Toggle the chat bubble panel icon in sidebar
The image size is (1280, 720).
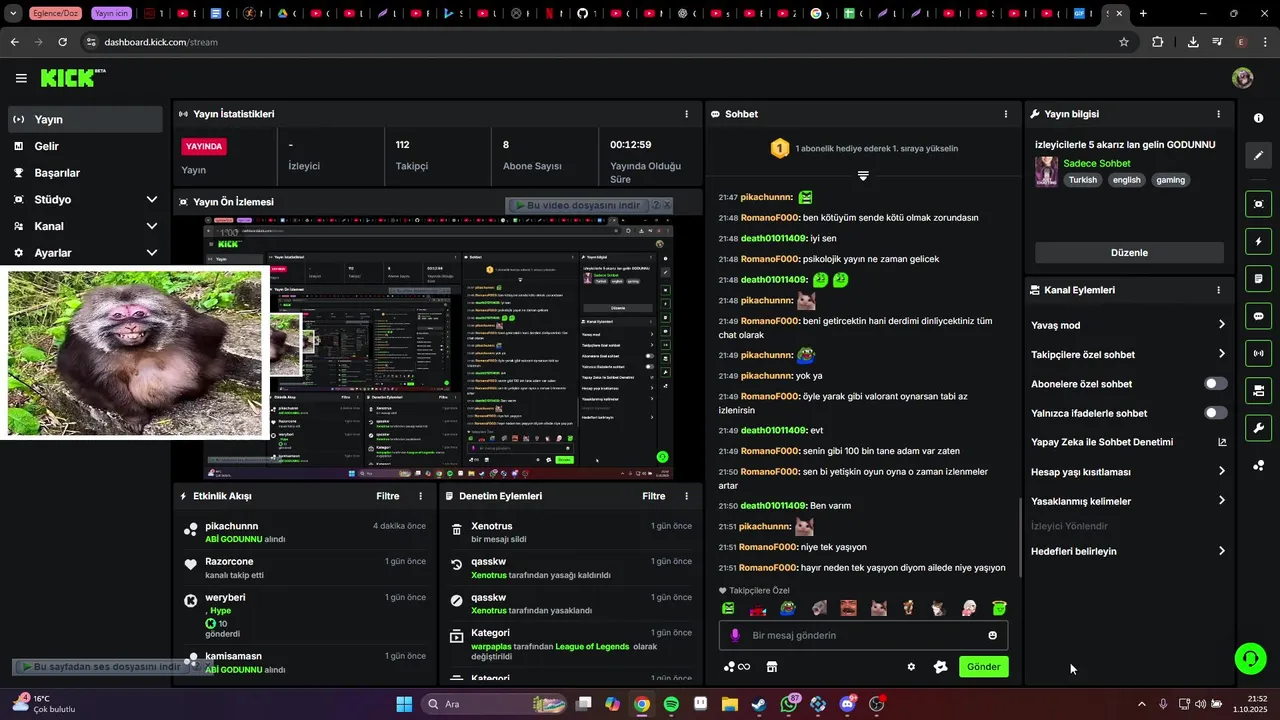(1258, 316)
